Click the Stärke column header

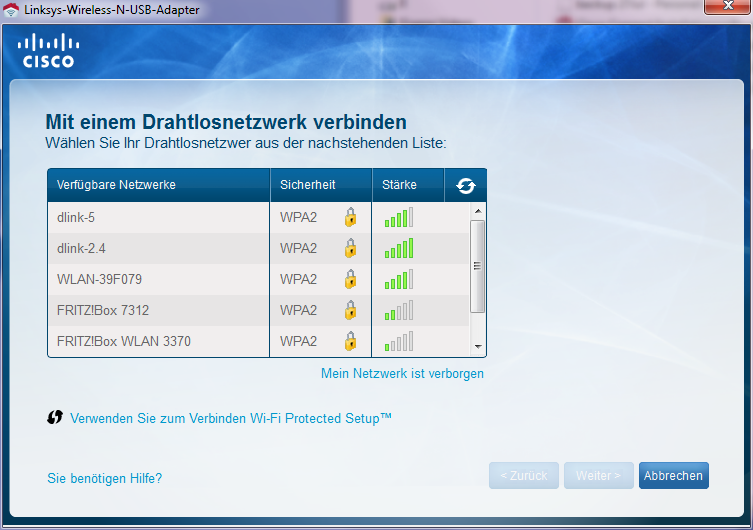pyautogui.click(x=408, y=185)
